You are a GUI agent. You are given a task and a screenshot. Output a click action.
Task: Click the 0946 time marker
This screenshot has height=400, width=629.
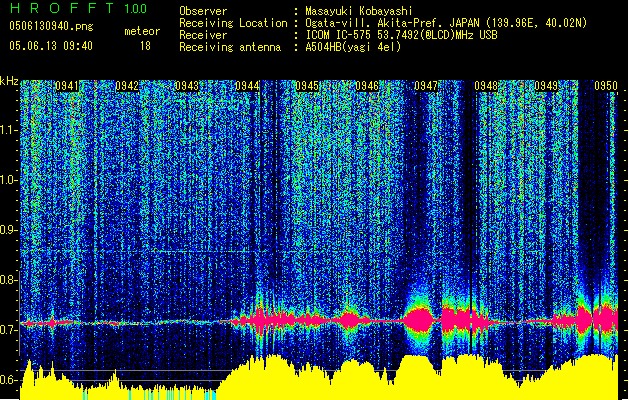tap(367, 86)
